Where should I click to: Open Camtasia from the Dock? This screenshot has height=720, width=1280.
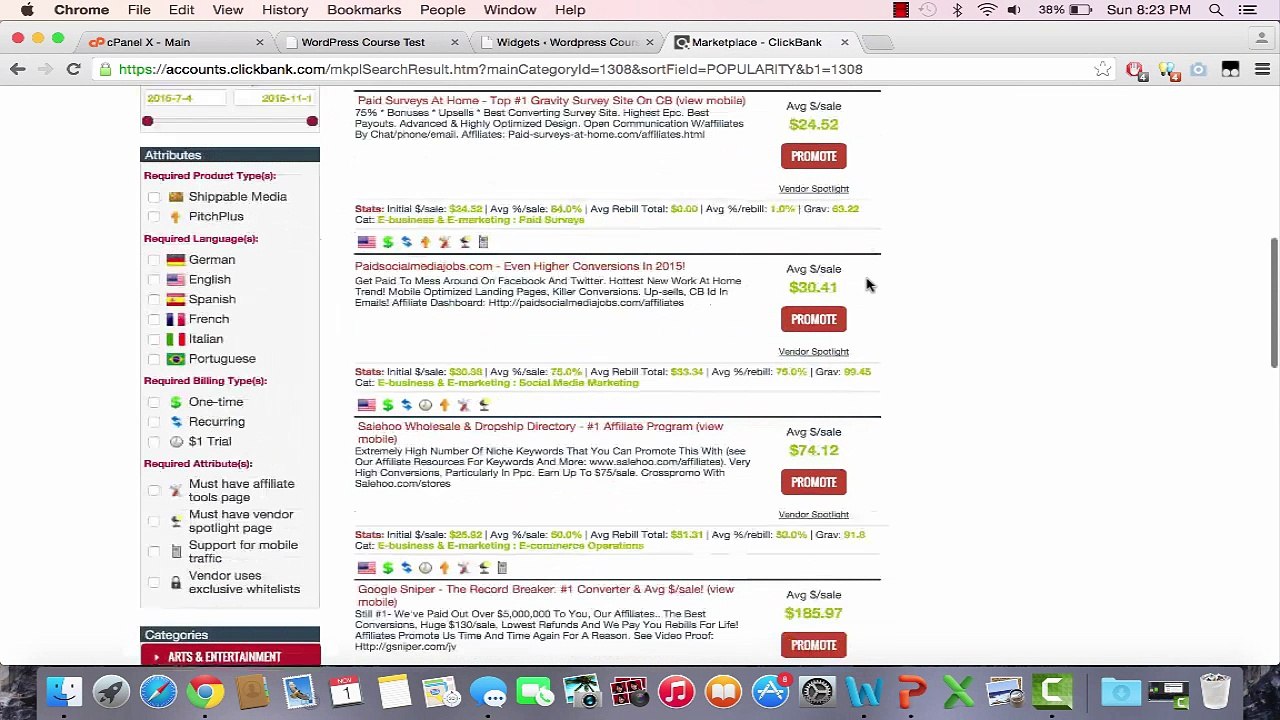coord(1053,692)
